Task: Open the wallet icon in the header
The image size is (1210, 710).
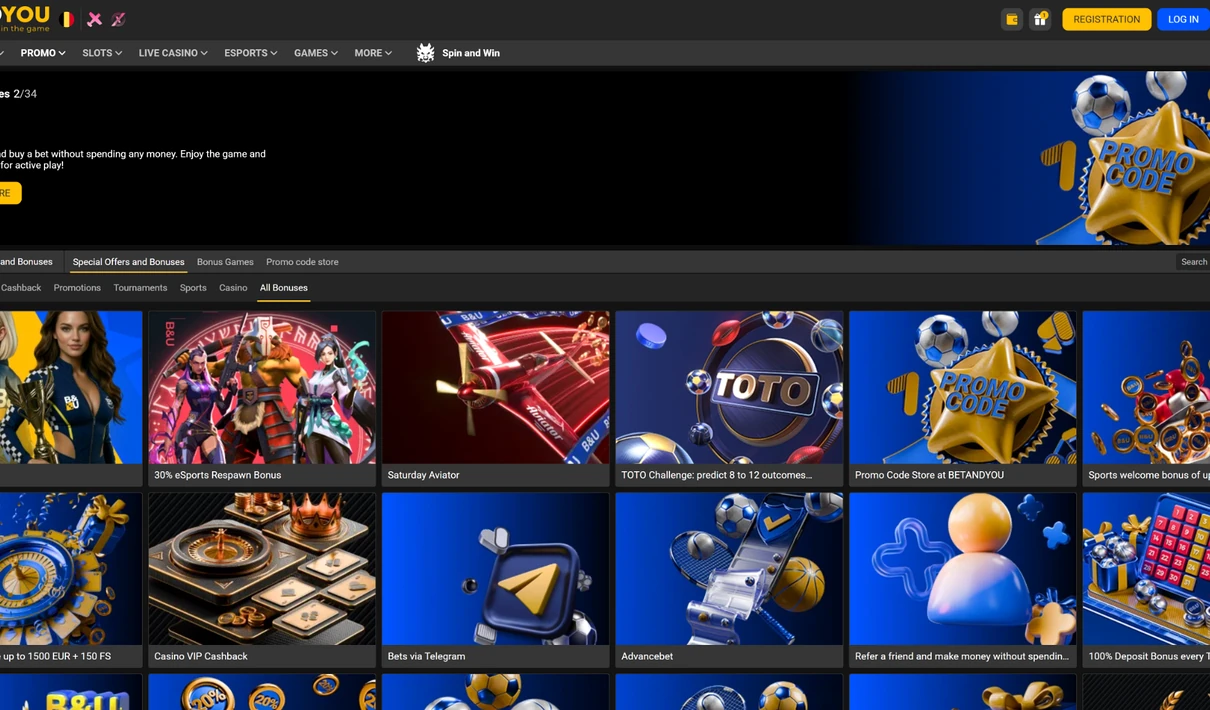Action: pyautogui.click(x=1012, y=19)
